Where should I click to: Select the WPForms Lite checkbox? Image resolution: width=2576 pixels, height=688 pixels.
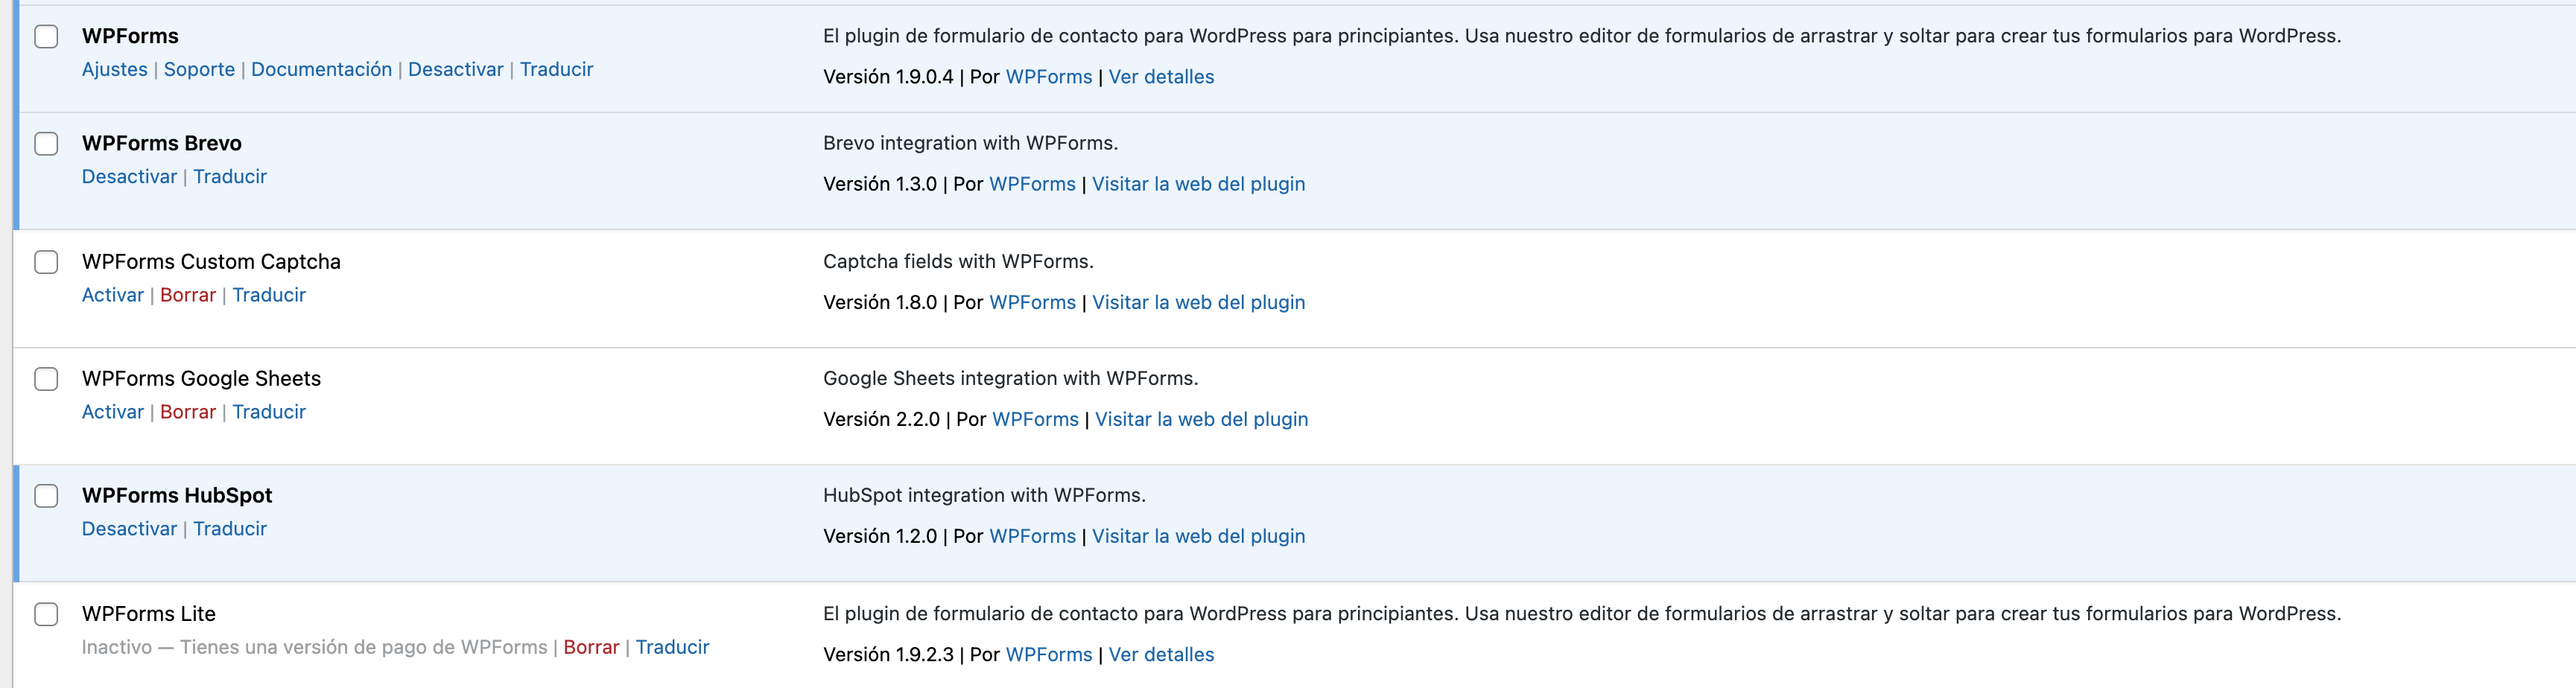[46, 614]
